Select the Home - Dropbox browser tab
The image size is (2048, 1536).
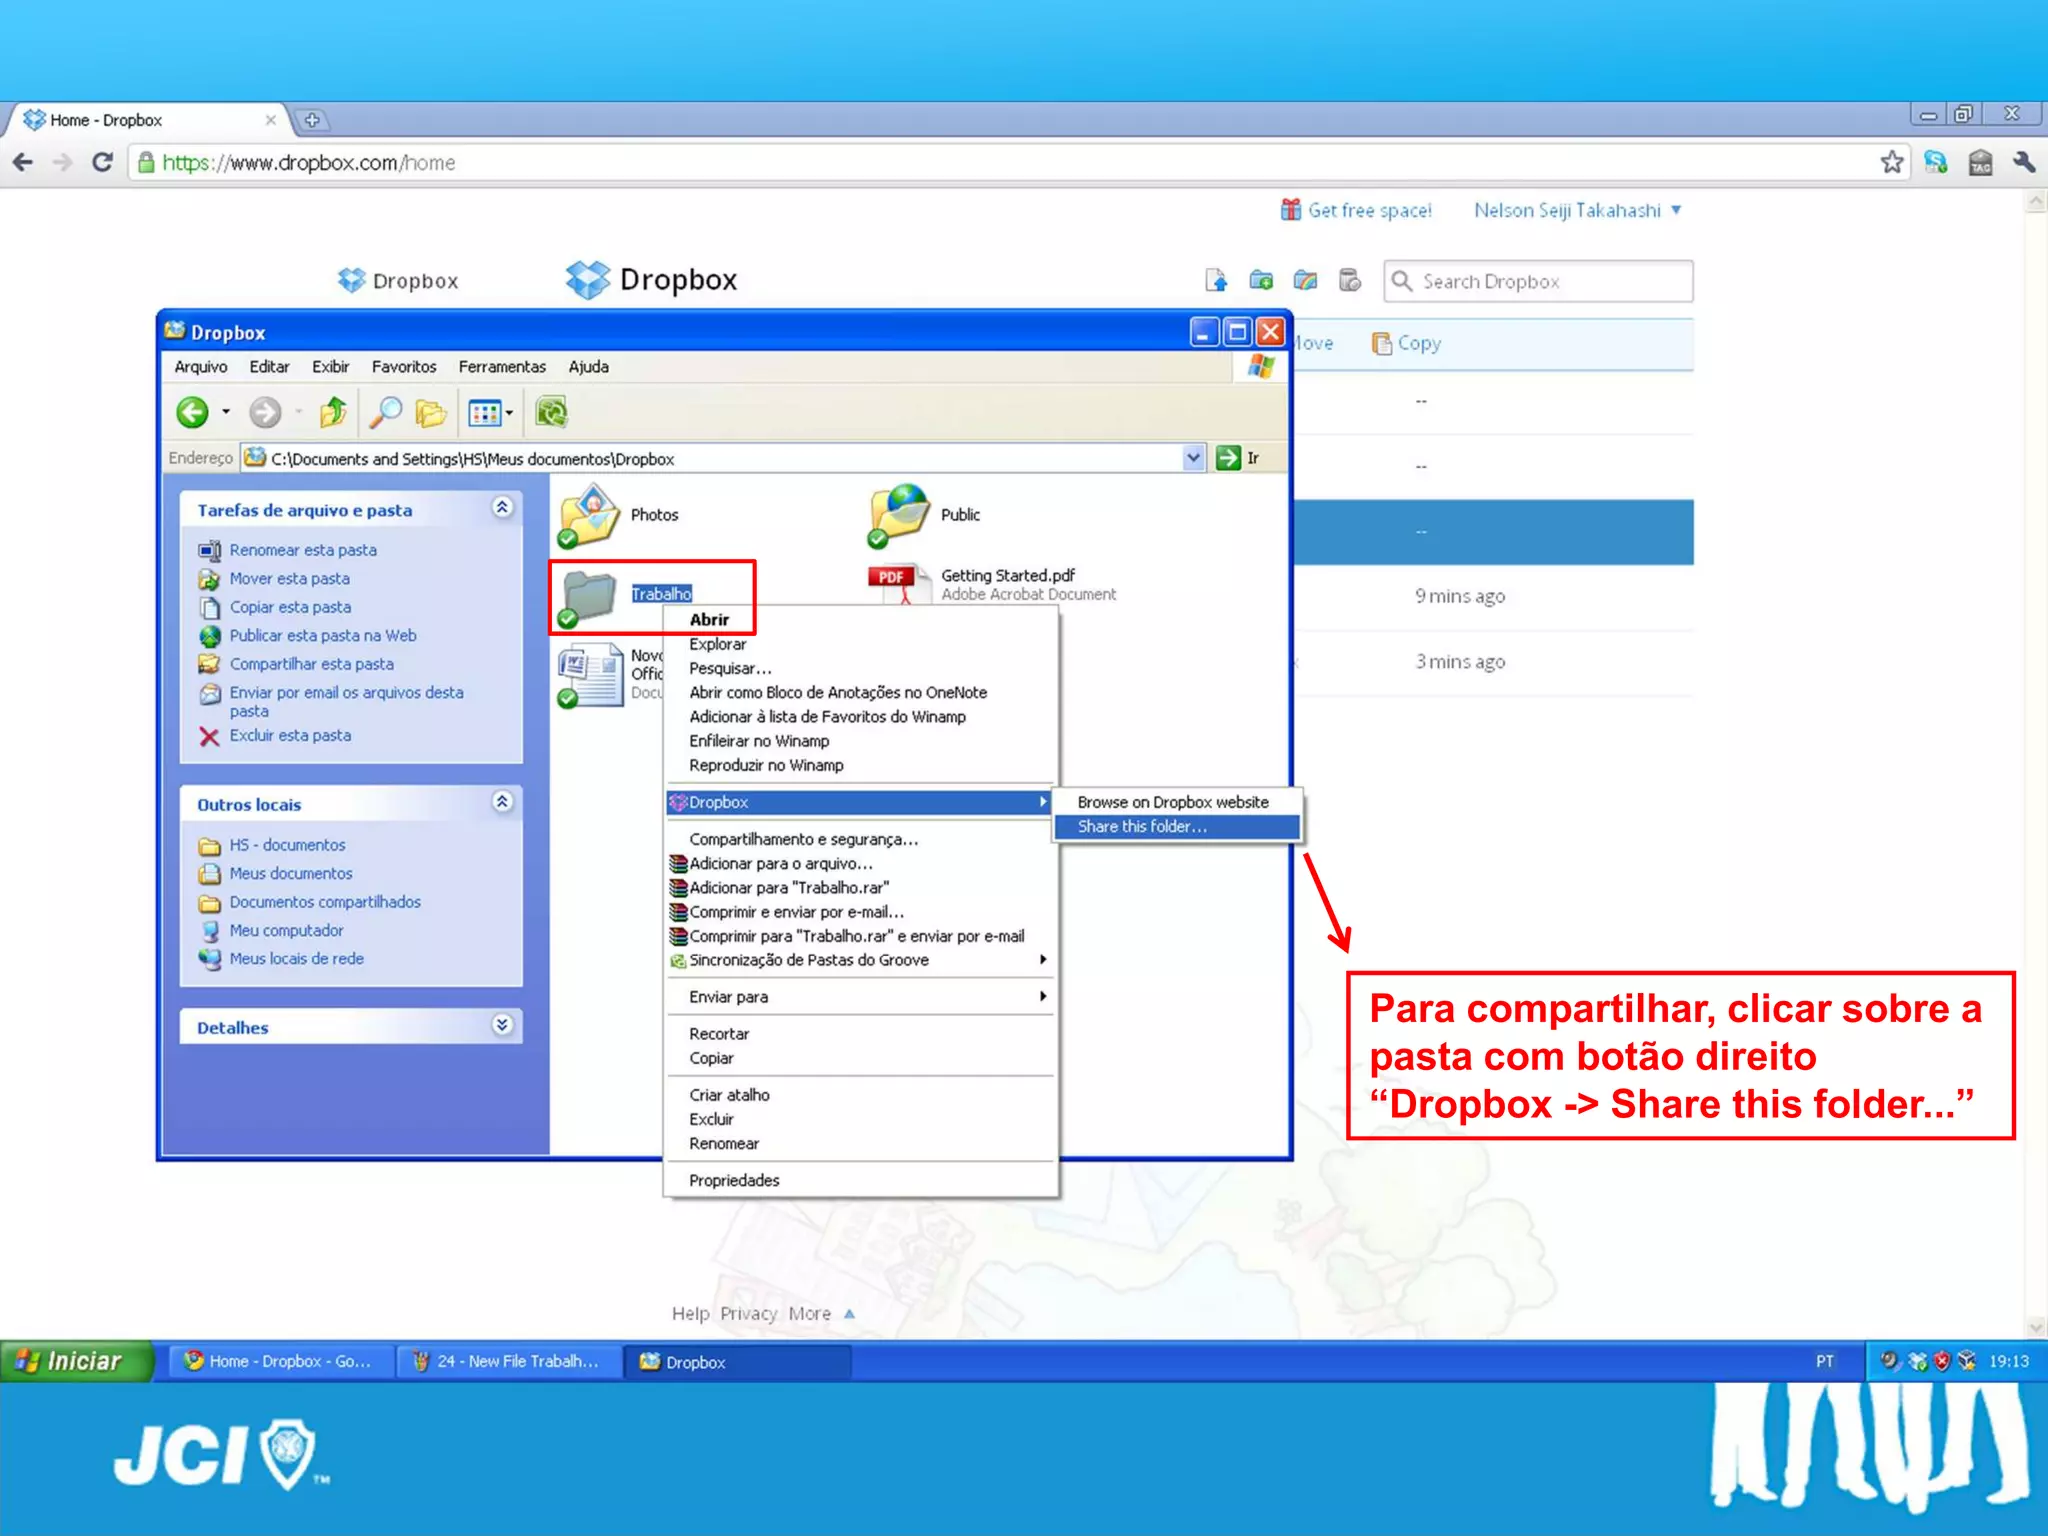pyautogui.click(x=148, y=120)
